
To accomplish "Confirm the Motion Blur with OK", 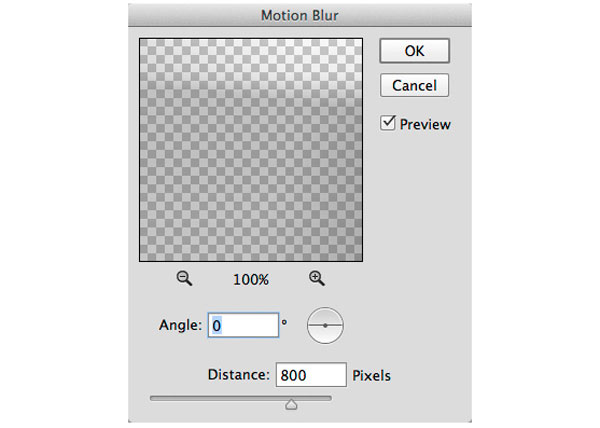I will point(414,51).
